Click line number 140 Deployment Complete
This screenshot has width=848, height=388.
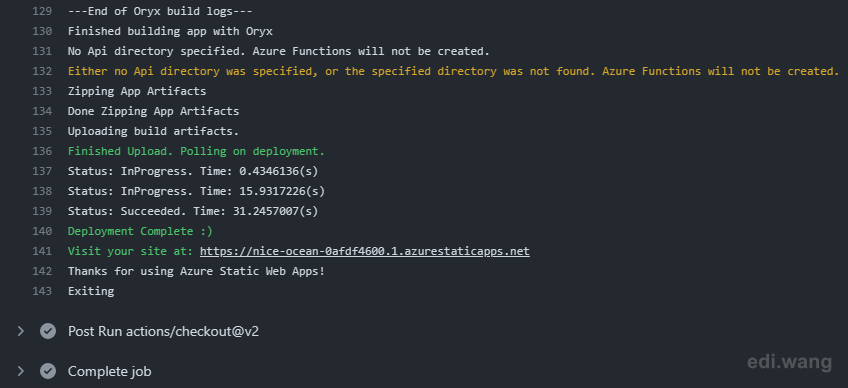(x=42, y=231)
